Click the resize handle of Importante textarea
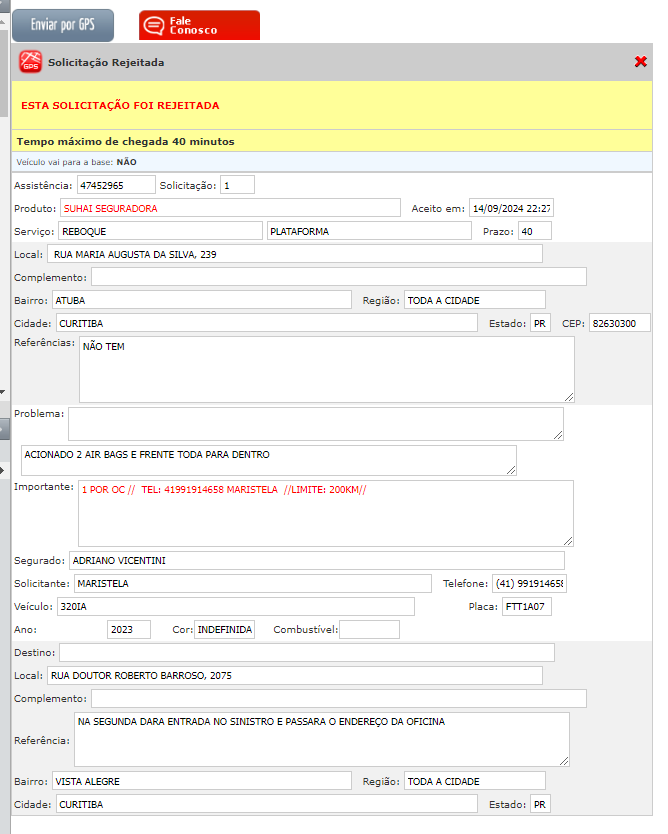The height and width of the screenshot is (834, 668). point(568,540)
